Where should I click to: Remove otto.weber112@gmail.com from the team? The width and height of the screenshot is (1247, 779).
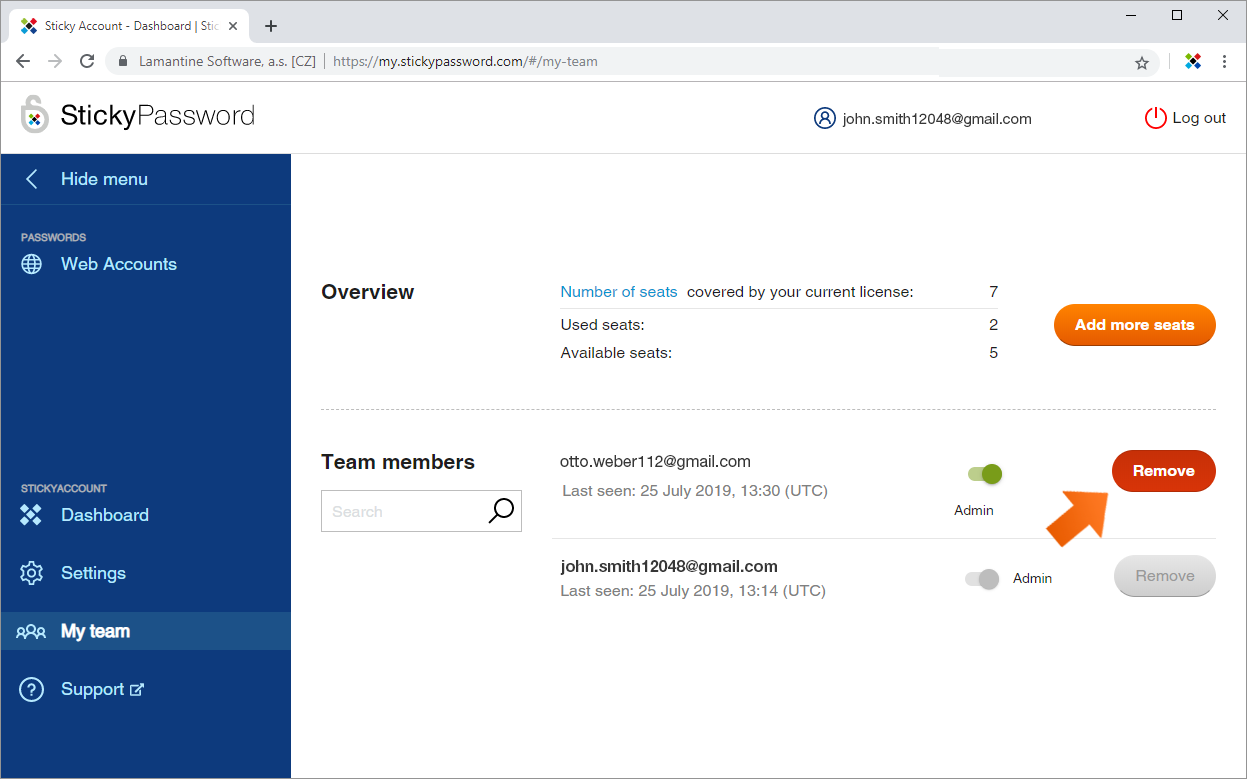[x=1164, y=471]
